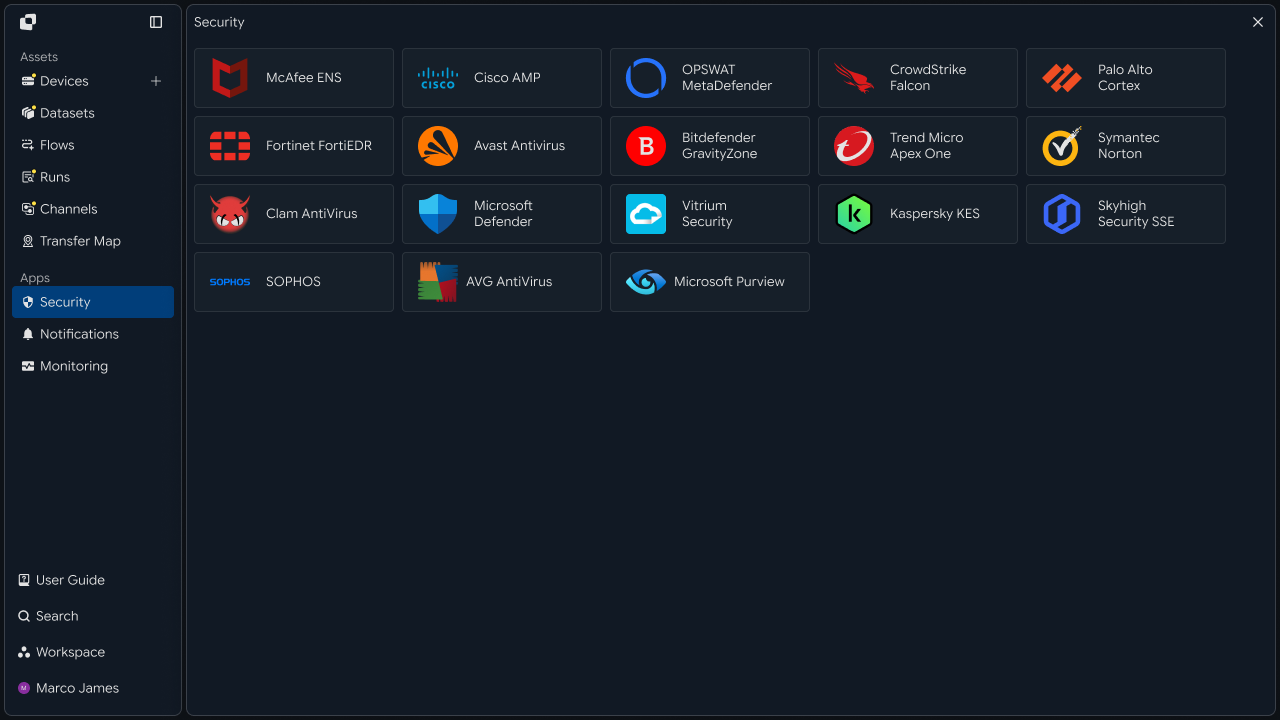Select the OPSWAT MetaDefender label
The height and width of the screenshot is (720, 1280).
(x=727, y=78)
